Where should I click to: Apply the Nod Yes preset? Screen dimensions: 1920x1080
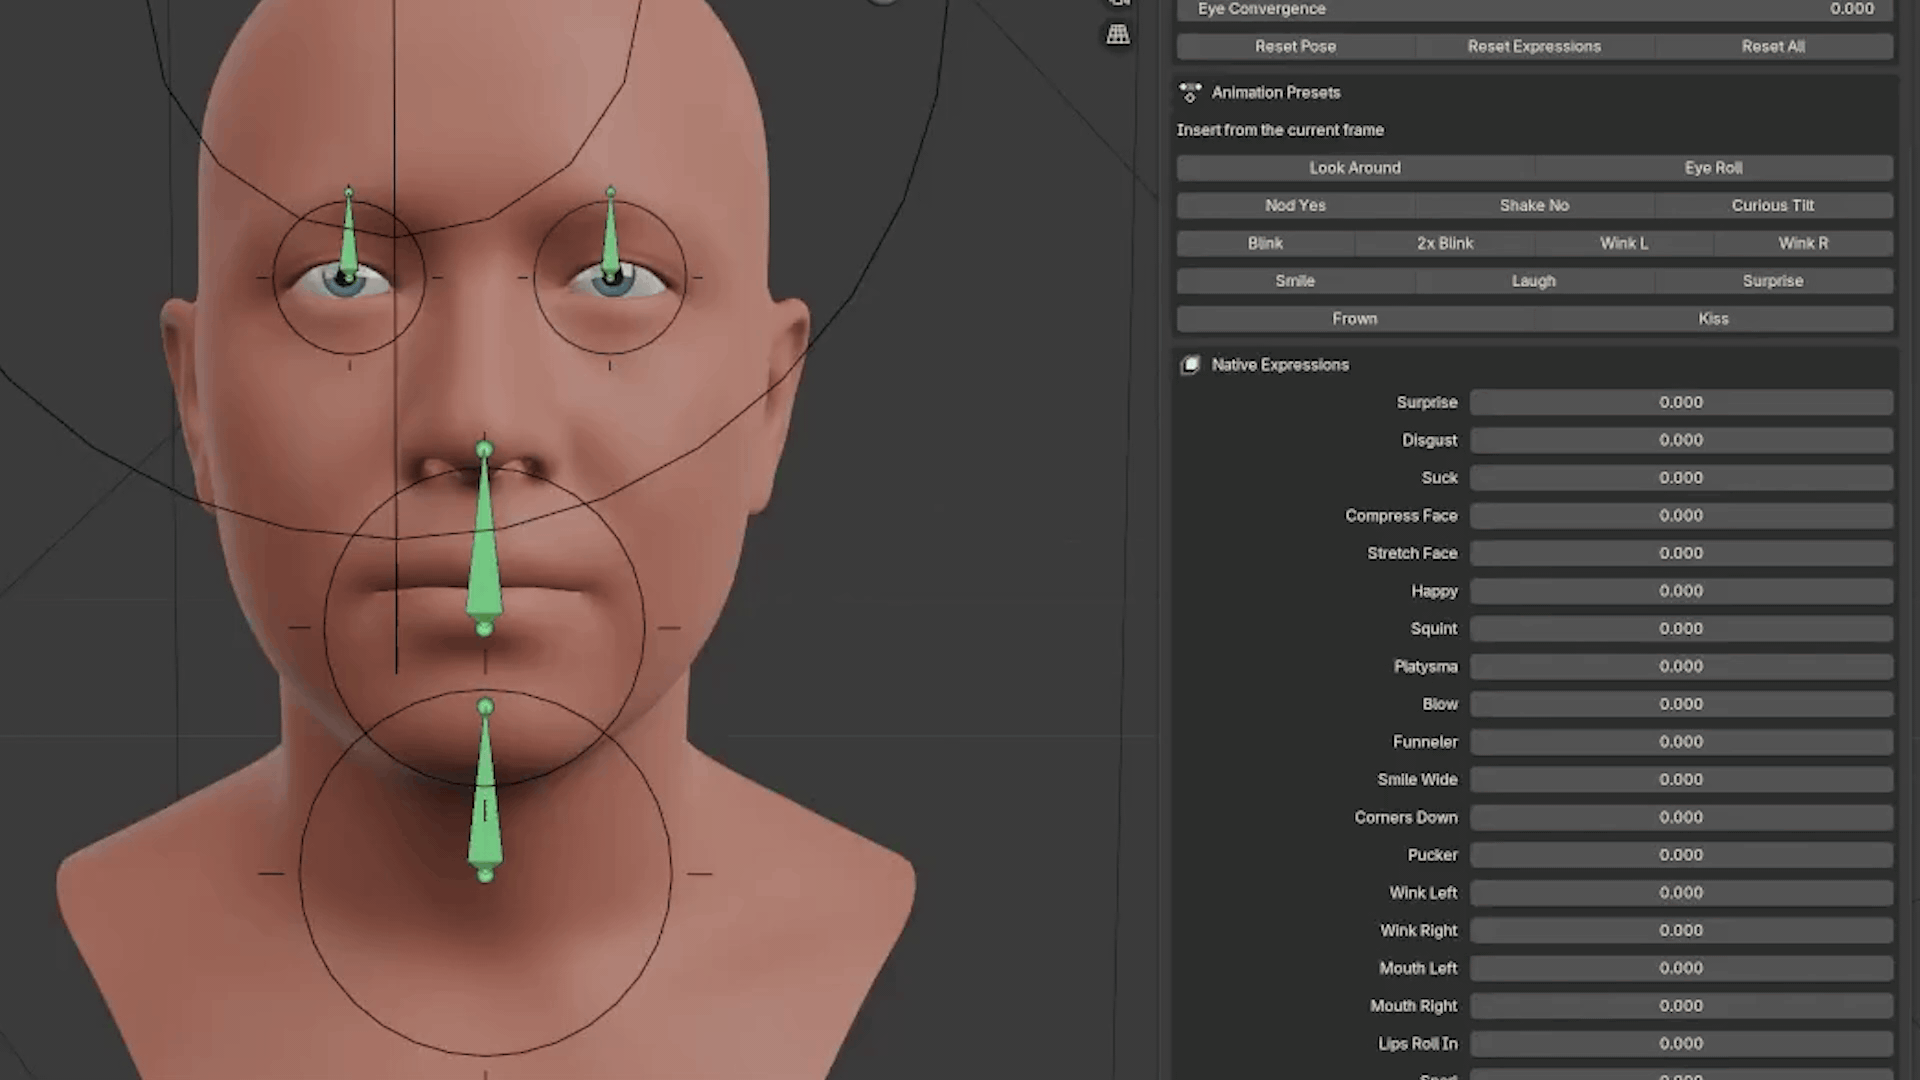click(1296, 205)
